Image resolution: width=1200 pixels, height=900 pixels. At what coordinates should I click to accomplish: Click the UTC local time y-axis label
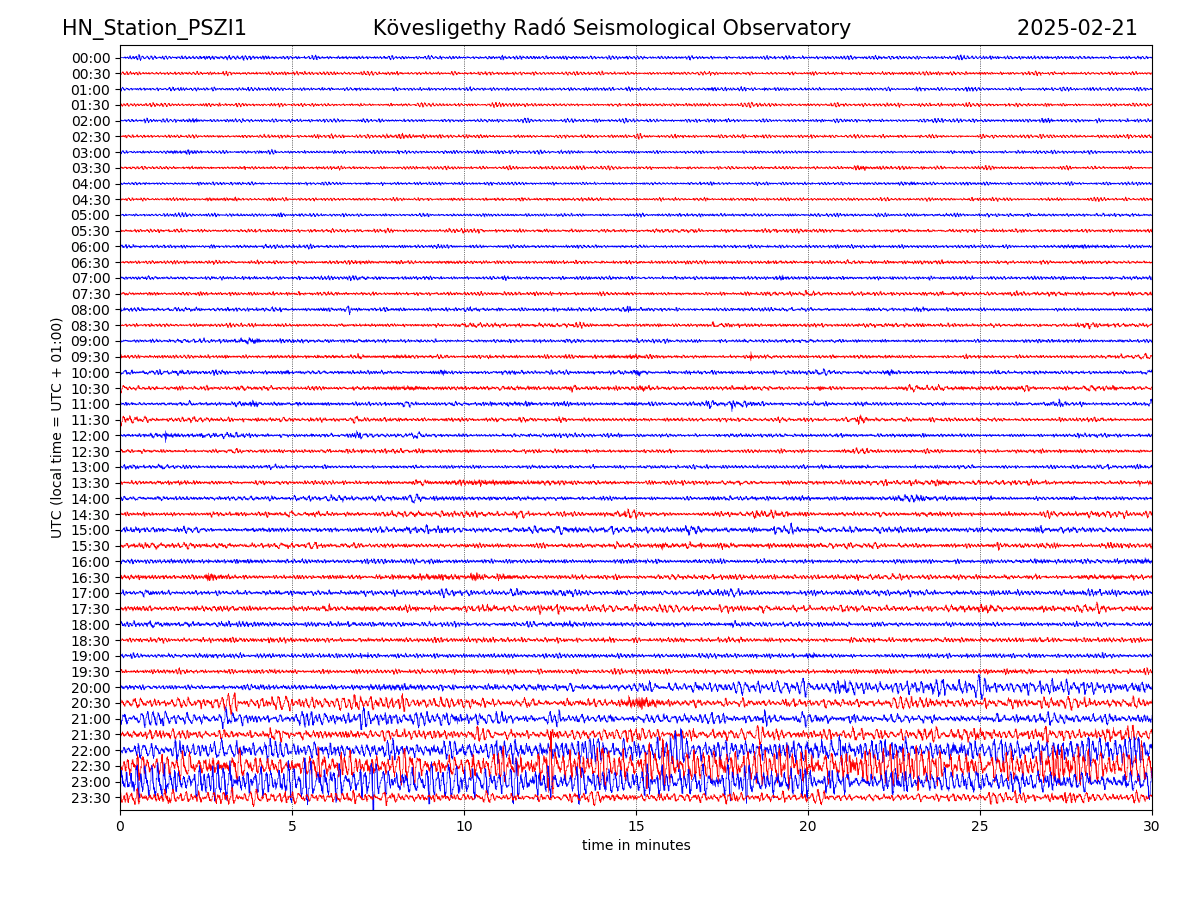click(57, 427)
